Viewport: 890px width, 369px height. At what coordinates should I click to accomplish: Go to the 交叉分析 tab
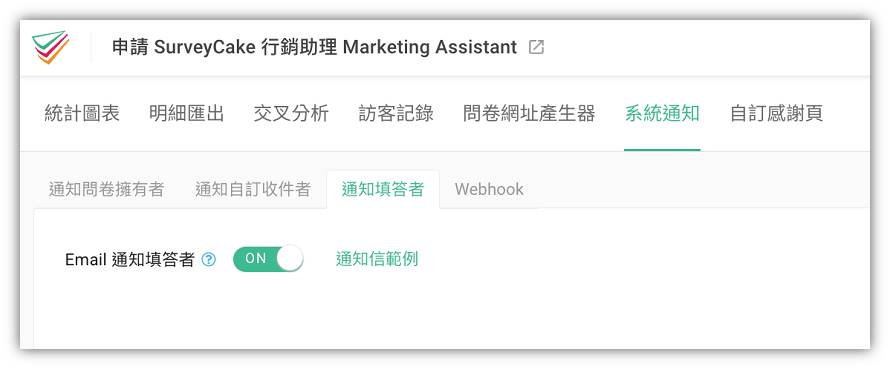point(291,114)
